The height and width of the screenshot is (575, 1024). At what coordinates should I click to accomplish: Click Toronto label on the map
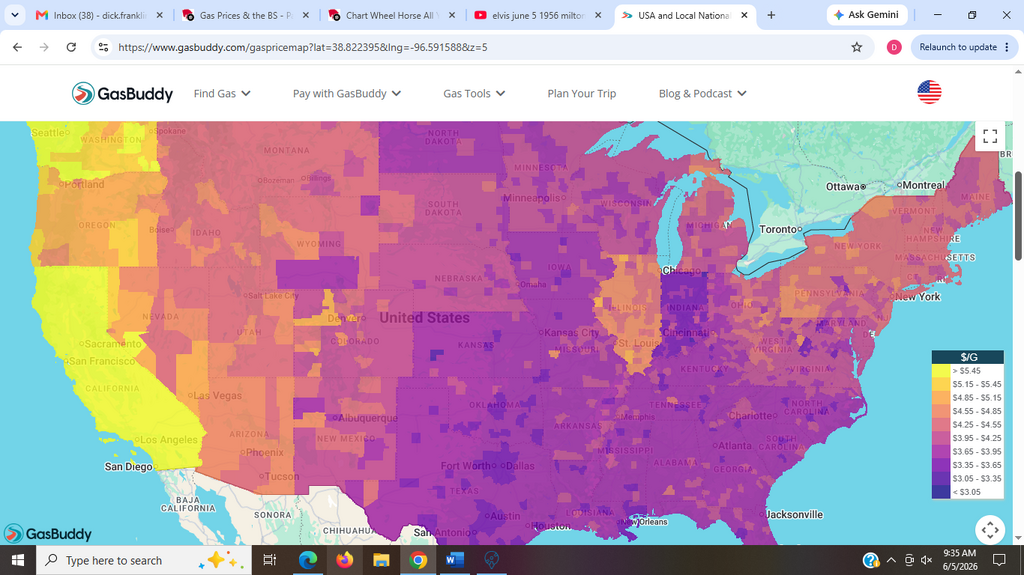(x=780, y=229)
